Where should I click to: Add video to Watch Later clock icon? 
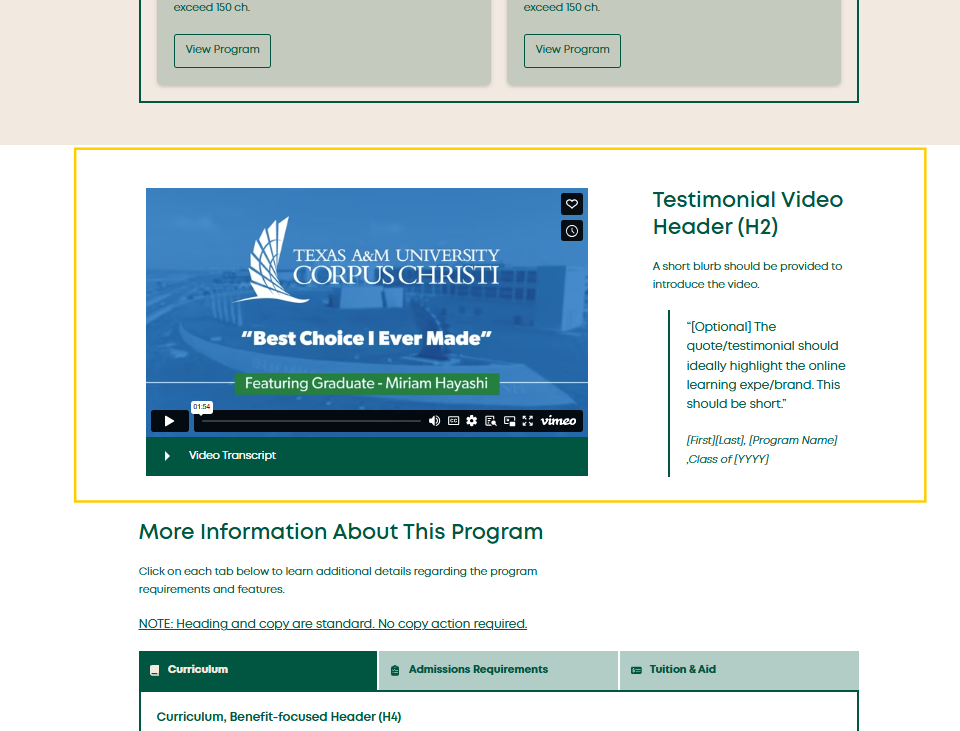click(571, 231)
